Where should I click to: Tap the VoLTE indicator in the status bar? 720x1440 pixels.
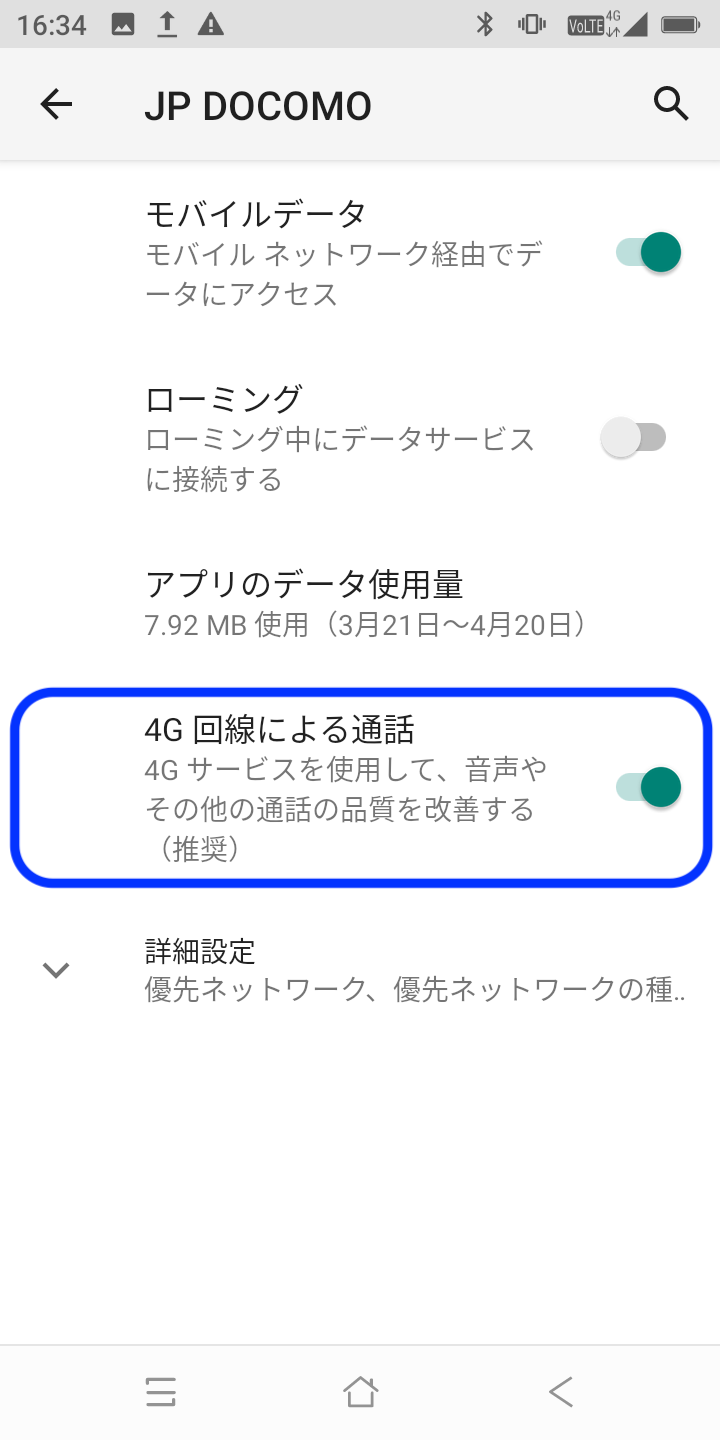coord(586,25)
